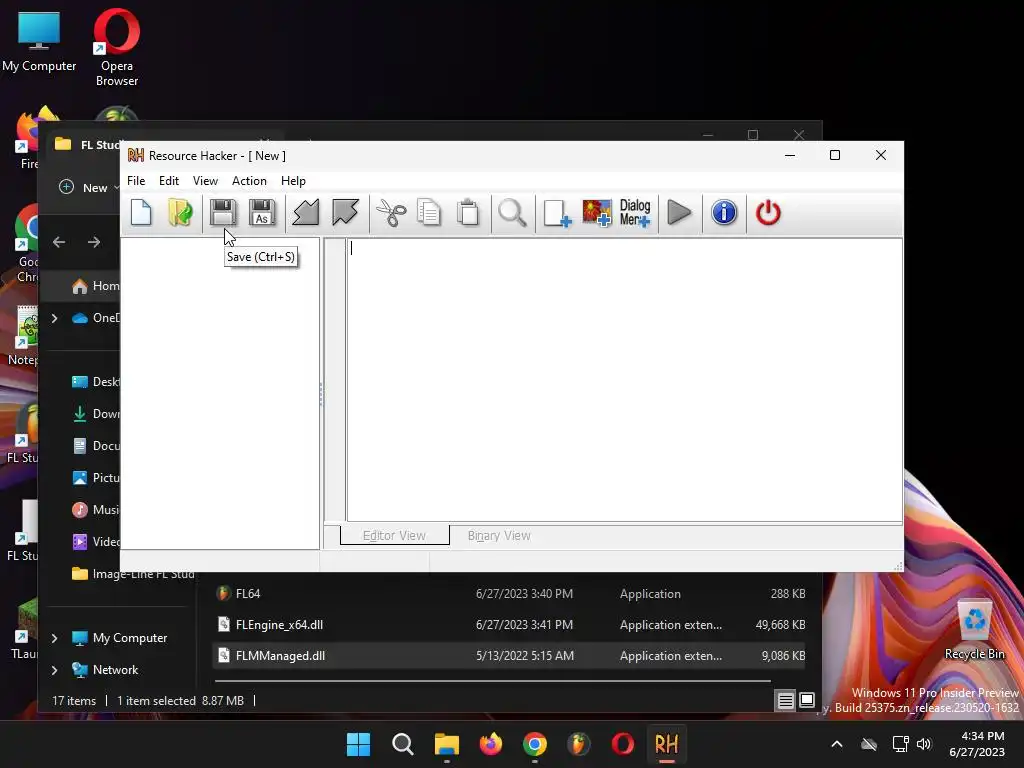Click the splitter handle between tree and editor
This screenshot has width=1024, height=768.
pyautogui.click(x=321, y=394)
